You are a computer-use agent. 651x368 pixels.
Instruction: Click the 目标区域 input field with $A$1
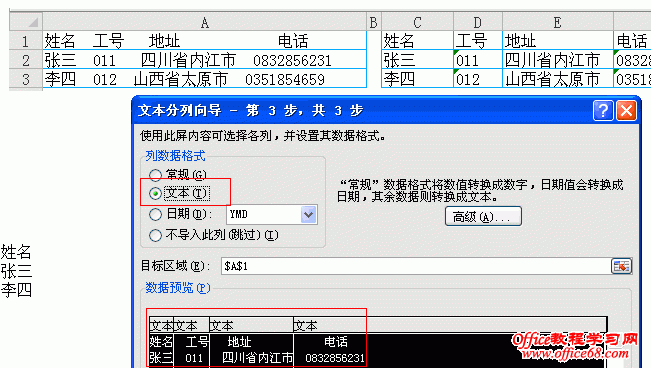(415, 266)
